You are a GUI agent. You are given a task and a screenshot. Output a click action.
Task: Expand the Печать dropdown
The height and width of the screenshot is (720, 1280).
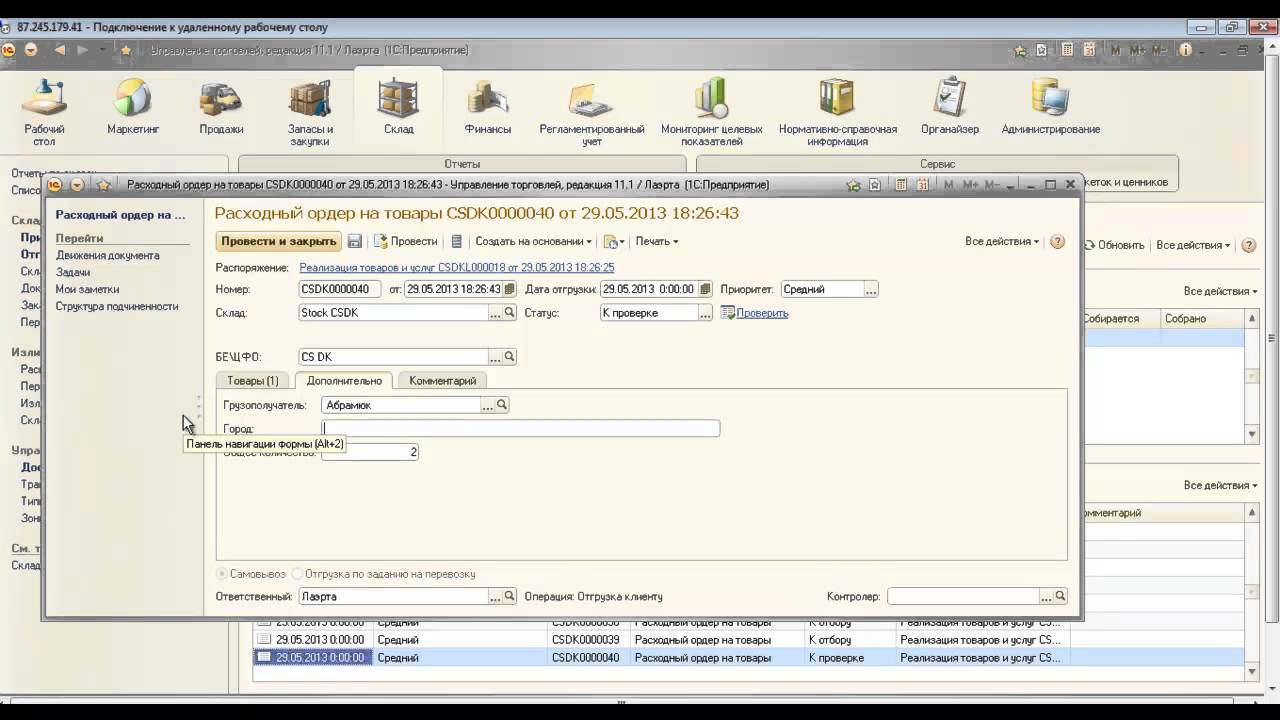click(x=656, y=241)
